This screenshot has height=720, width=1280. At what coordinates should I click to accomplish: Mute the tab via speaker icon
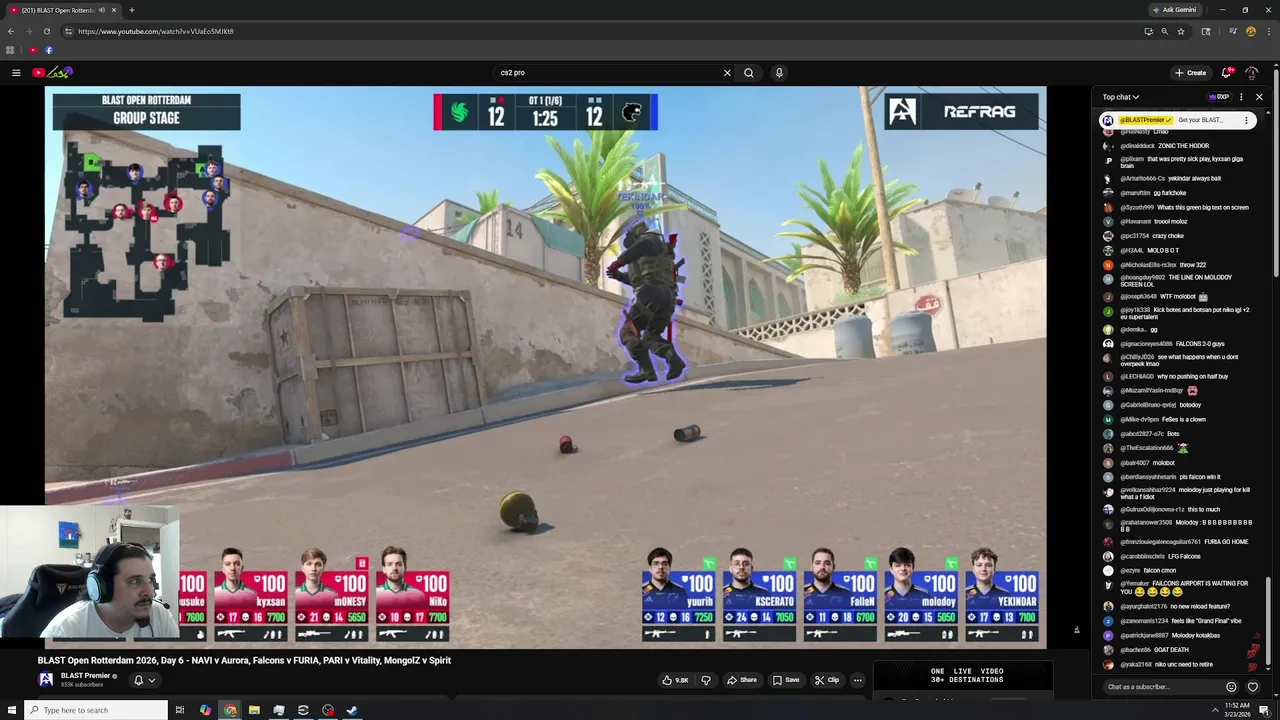coord(102,10)
